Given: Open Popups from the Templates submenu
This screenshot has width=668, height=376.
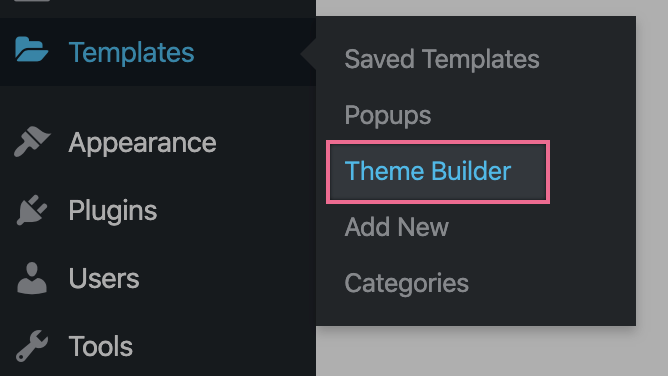Looking at the screenshot, I should 388,115.
